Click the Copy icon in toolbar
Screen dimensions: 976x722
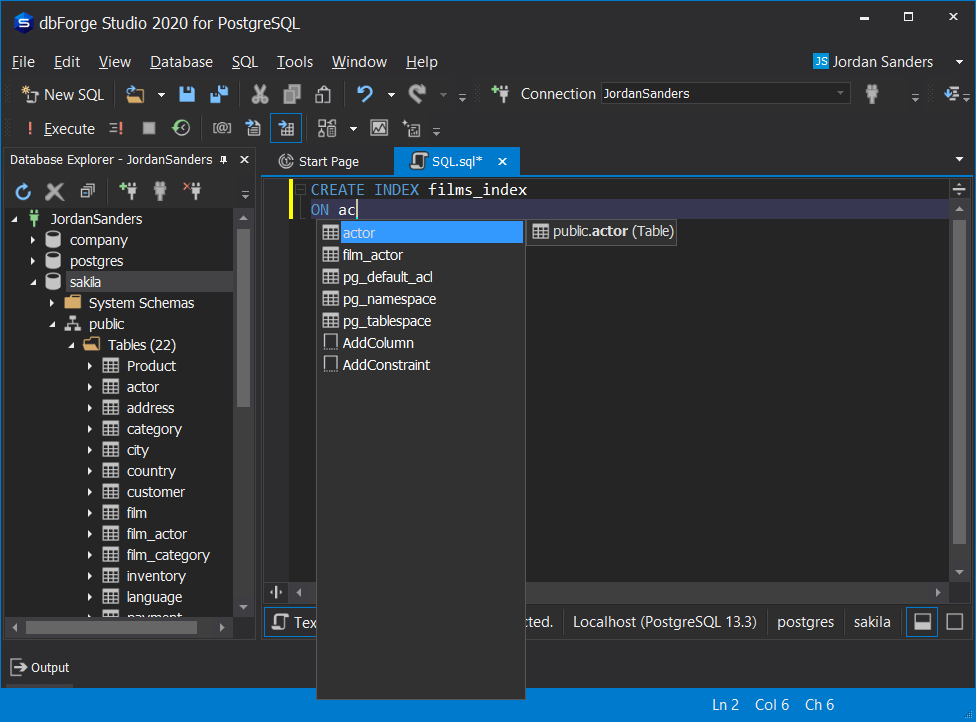(x=292, y=95)
